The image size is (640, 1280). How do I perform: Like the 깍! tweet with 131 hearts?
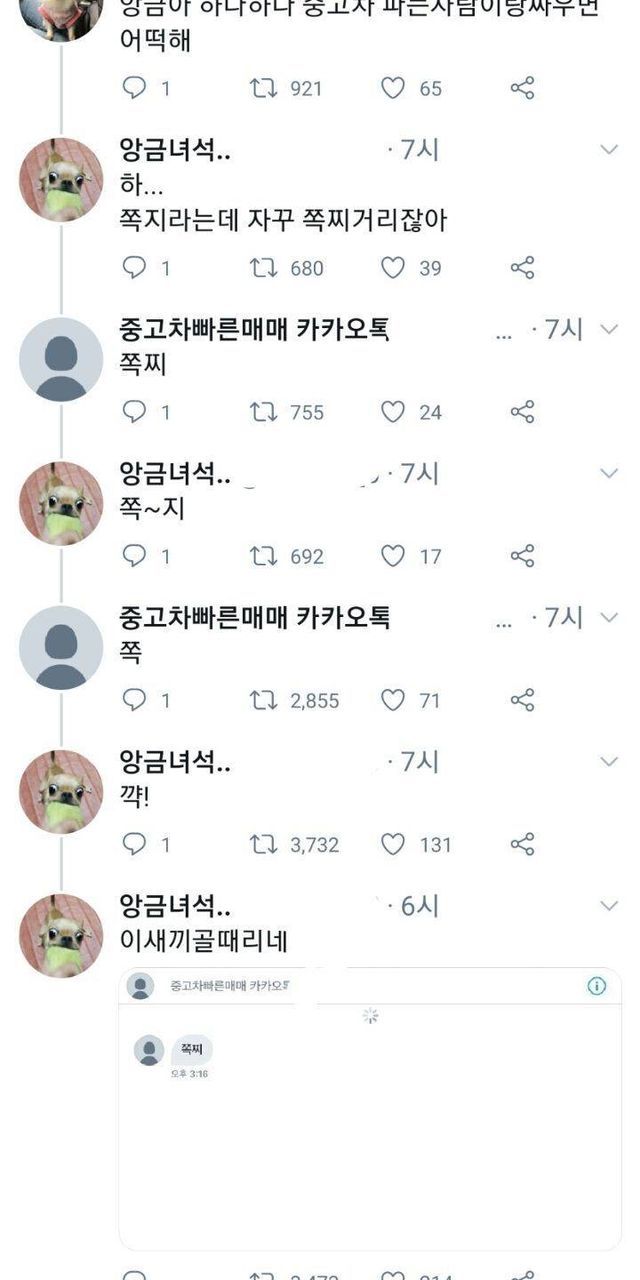(393, 844)
